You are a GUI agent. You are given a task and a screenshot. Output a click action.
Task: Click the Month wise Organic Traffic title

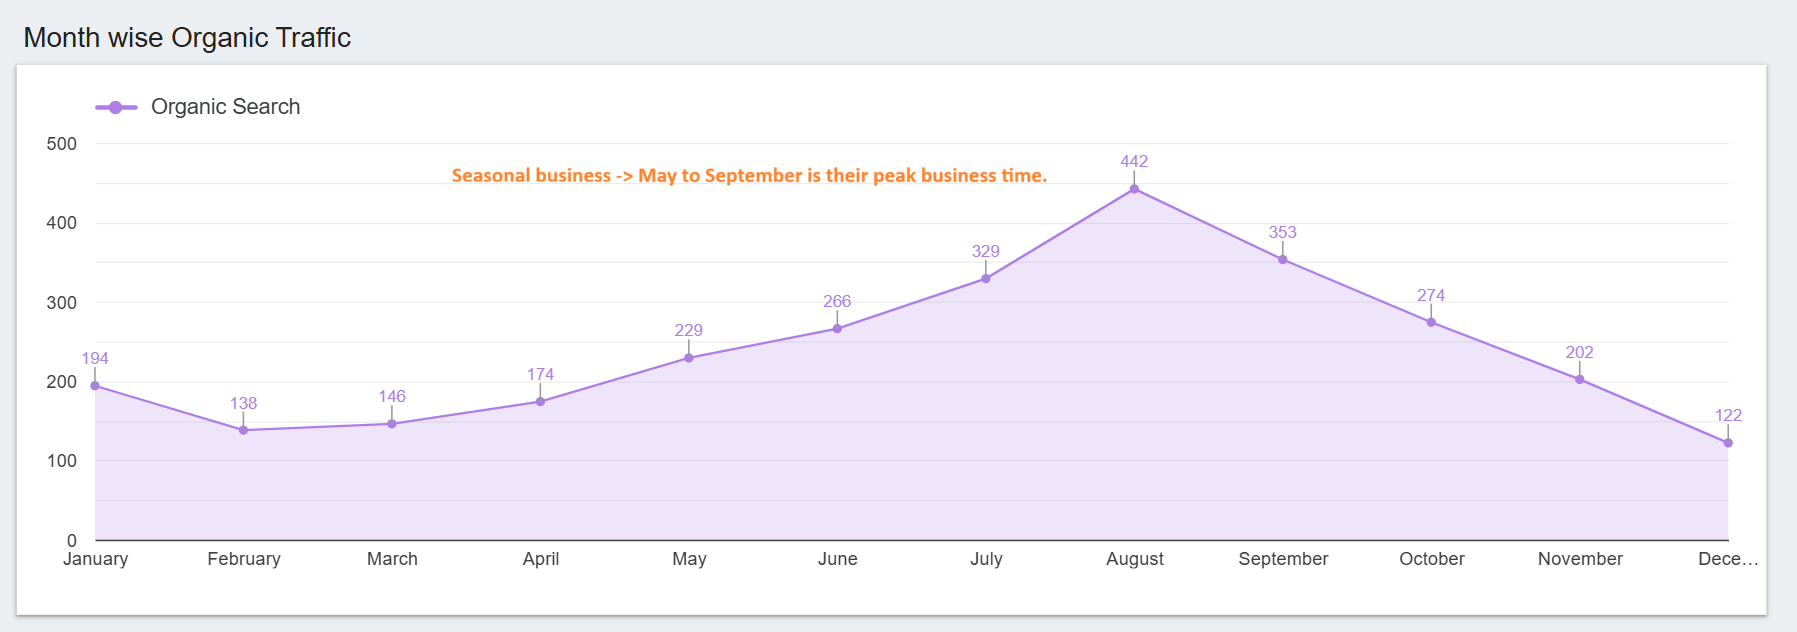[187, 38]
